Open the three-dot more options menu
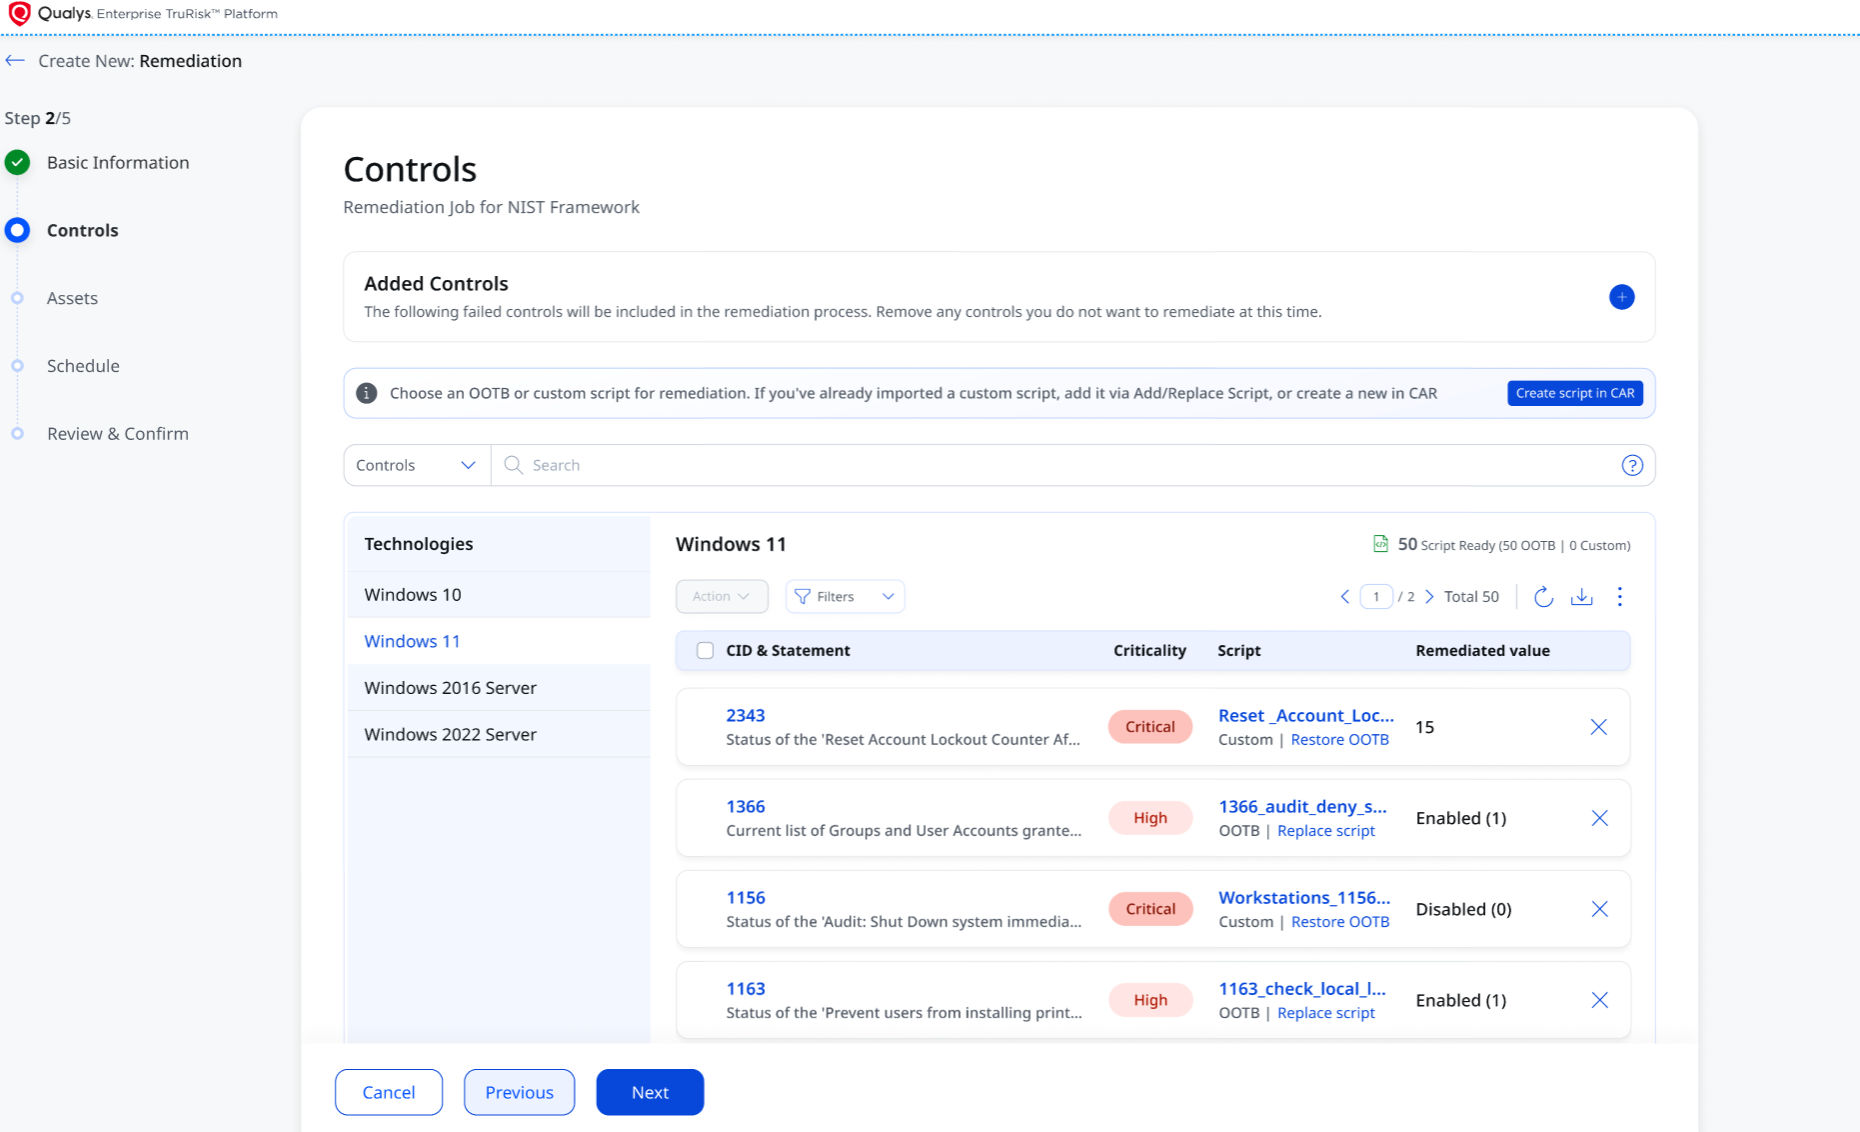Image resolution: width=1860 pixels, height=1132 pixels. (x=1620, y=597)
